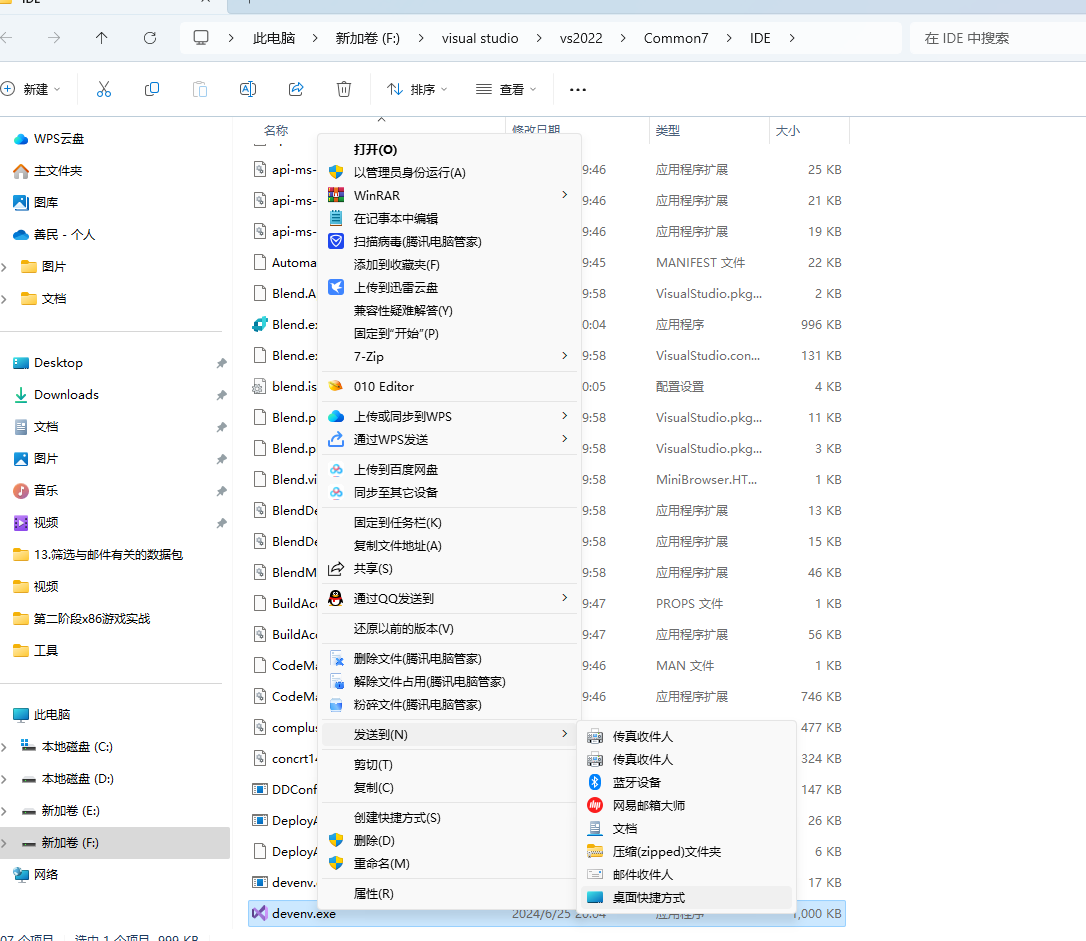Viewport: 1086px width, 941px height.
Task: Select the devenv.exe file row
Action: 547,913
